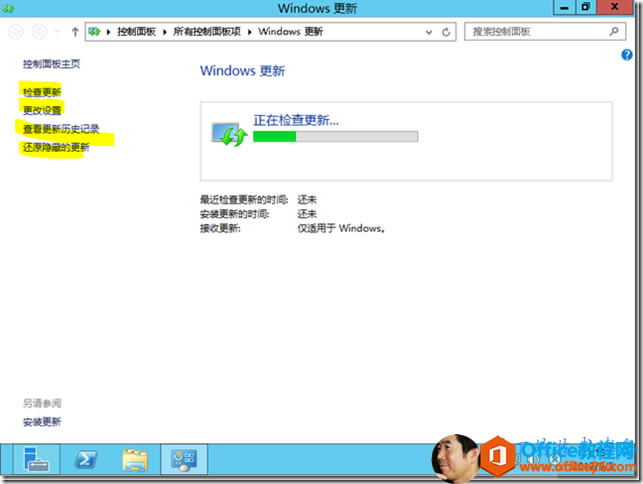This screenshot has height=484, width=643.
Task: Close the Windows 更新 window
Action: tap(615, 8)
